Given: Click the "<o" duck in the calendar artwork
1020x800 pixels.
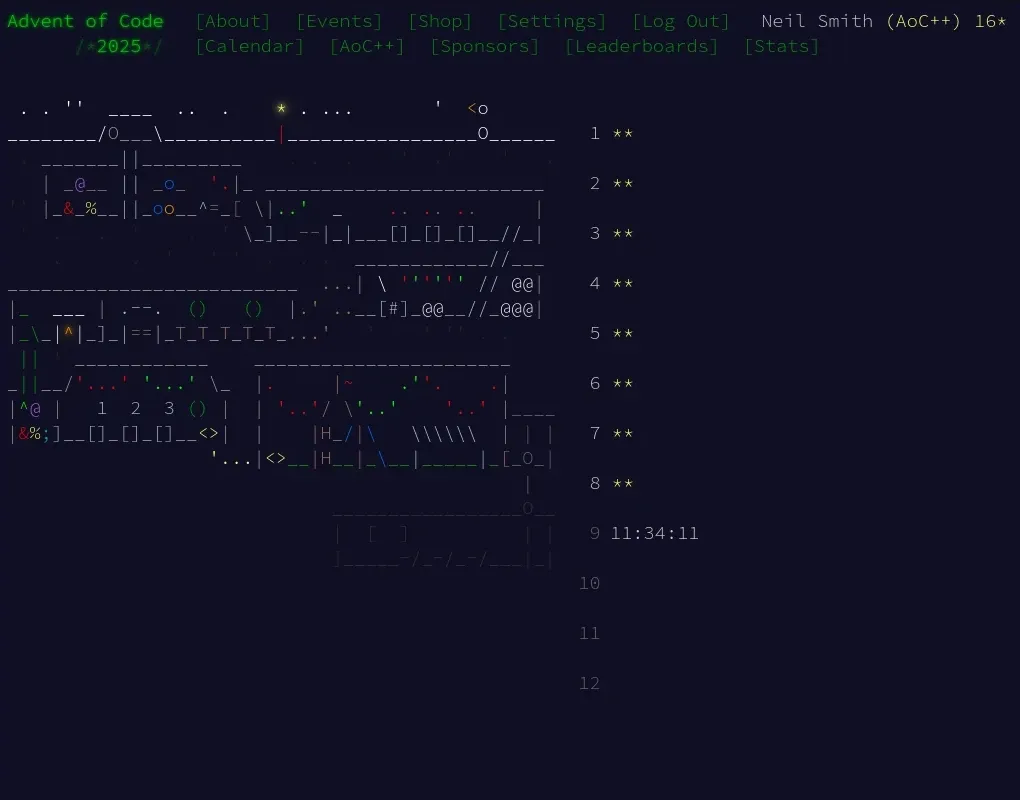Looking at the screenshot, I should (477, 108).
